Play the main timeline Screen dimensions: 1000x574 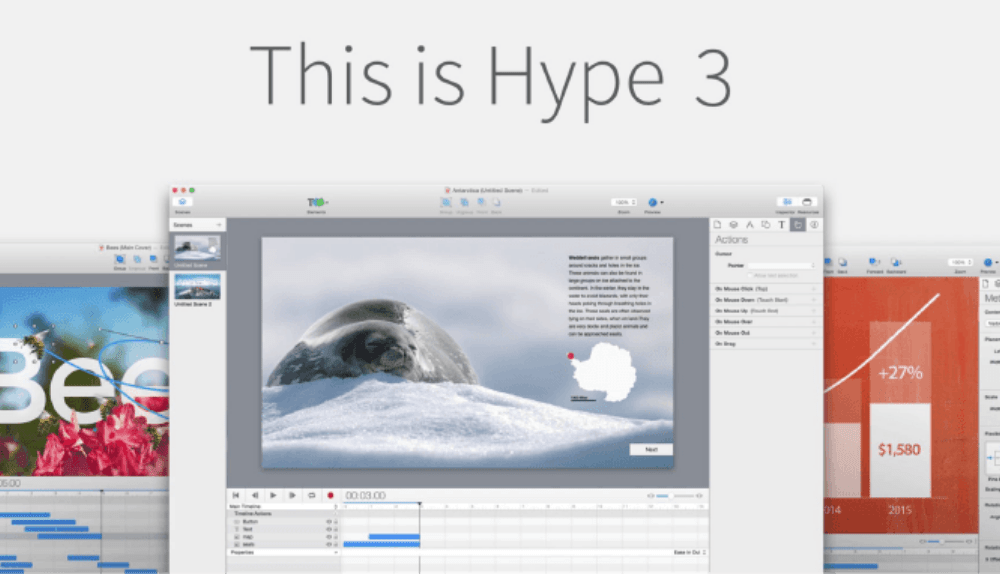click(273, 495)
